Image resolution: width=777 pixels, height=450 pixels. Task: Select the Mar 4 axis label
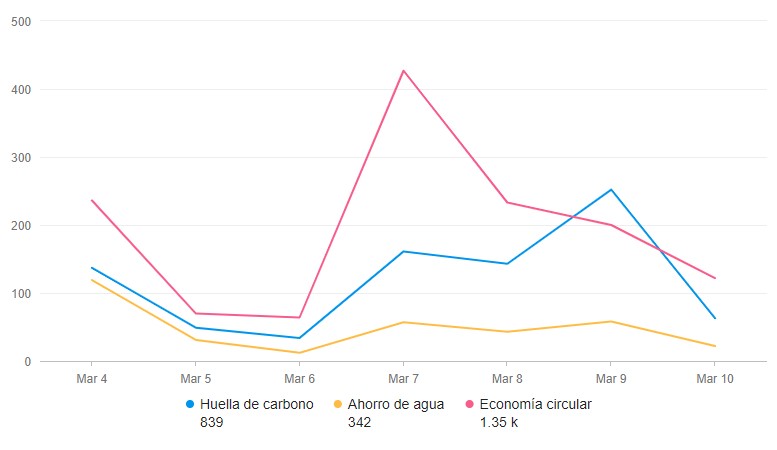[92, 378]
